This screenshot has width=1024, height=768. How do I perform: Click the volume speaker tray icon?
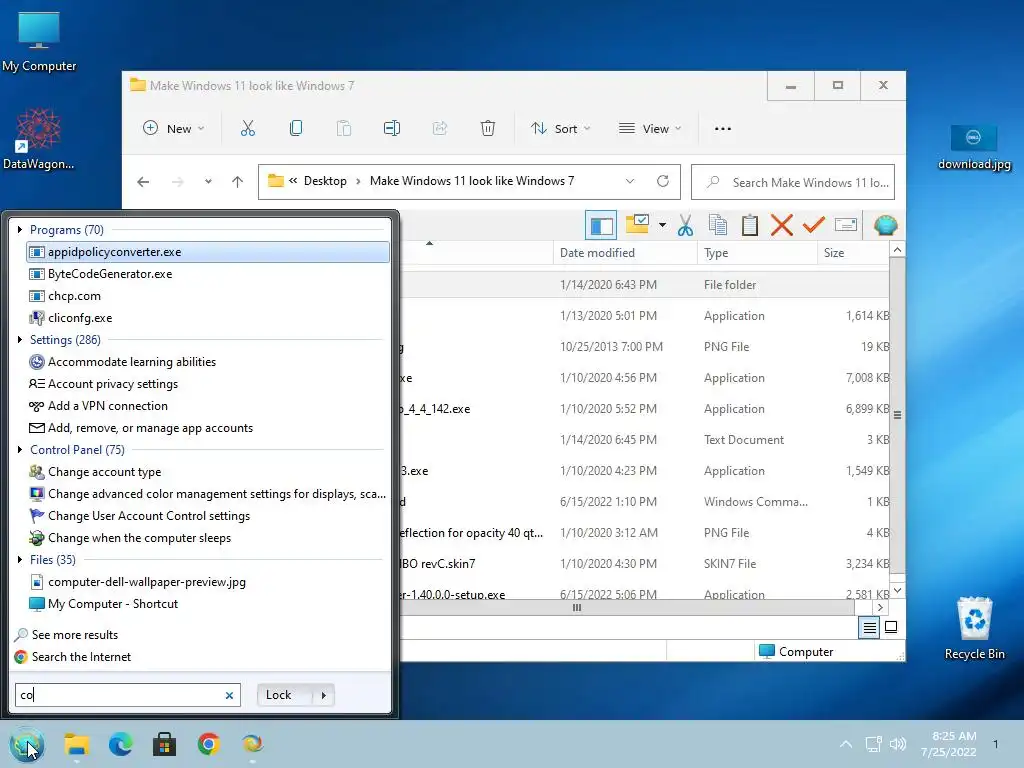click(x=898, y=744)
